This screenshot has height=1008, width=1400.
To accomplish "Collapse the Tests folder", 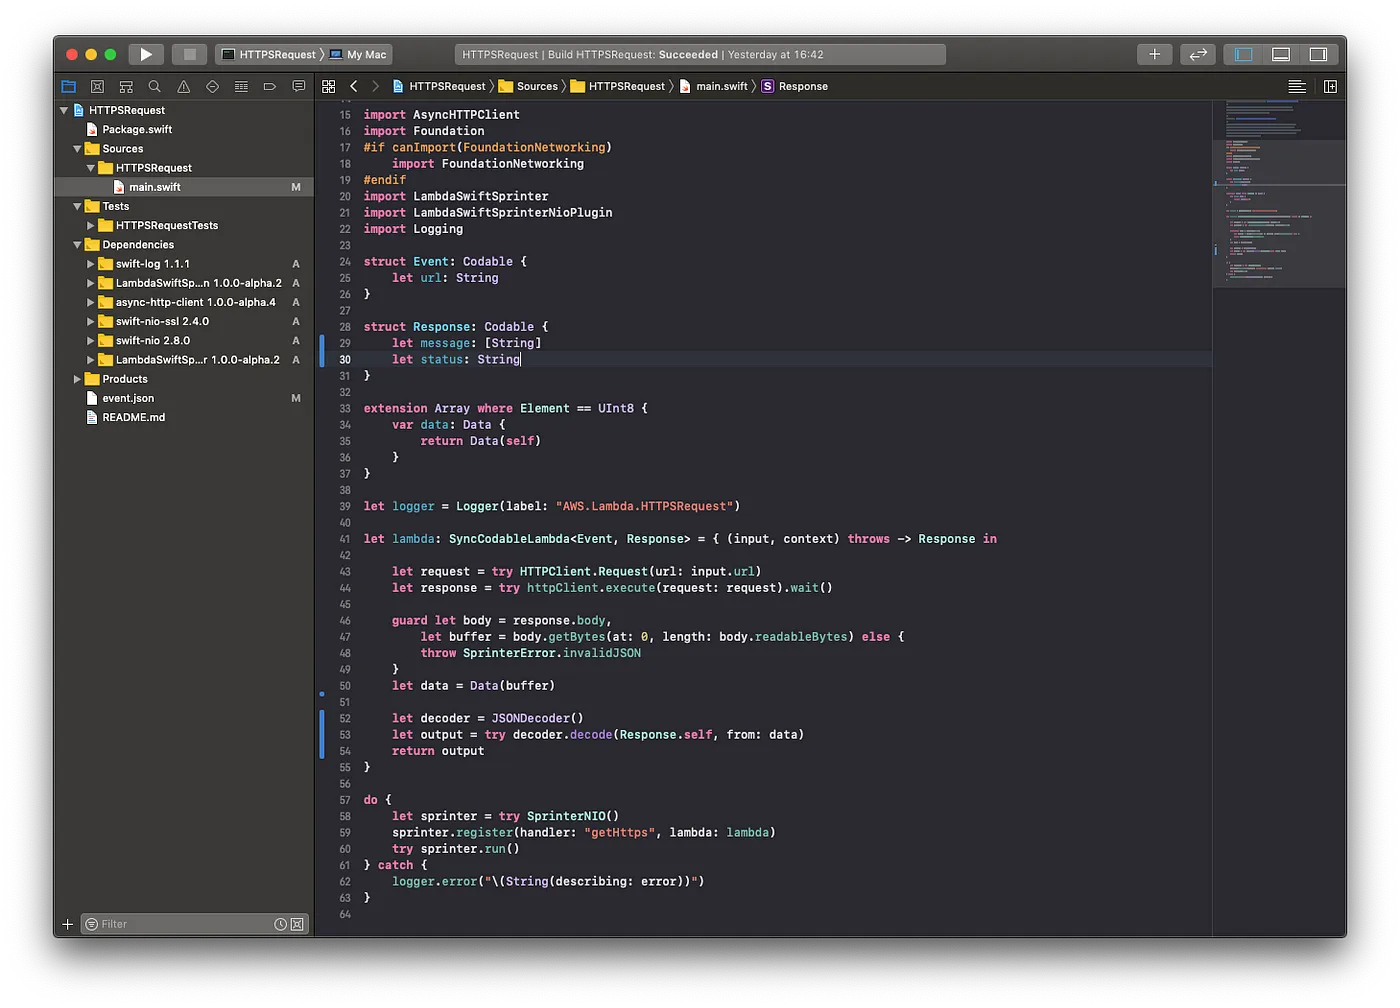I will (77, 206).
